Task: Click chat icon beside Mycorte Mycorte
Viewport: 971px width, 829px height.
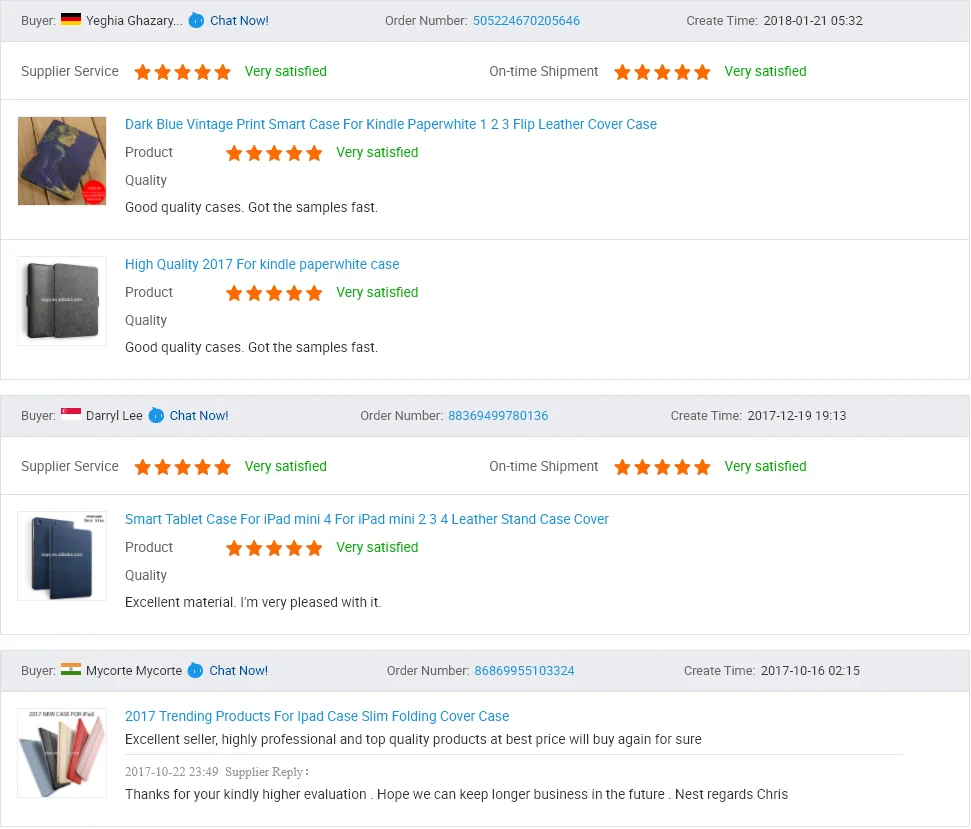Action: [195, 671]
